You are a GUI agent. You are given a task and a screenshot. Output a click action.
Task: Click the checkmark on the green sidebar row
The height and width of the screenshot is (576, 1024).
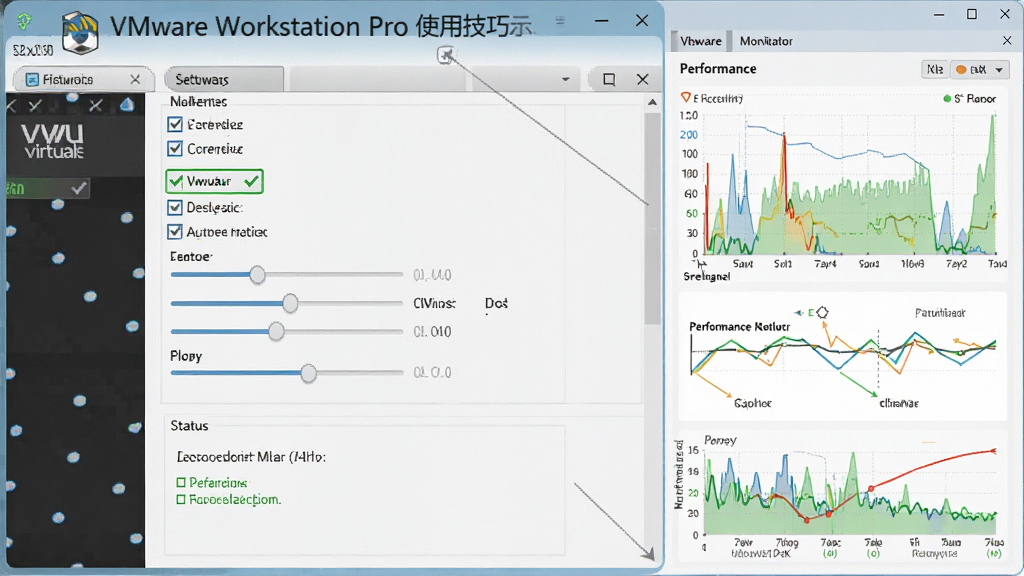[79, 189]
